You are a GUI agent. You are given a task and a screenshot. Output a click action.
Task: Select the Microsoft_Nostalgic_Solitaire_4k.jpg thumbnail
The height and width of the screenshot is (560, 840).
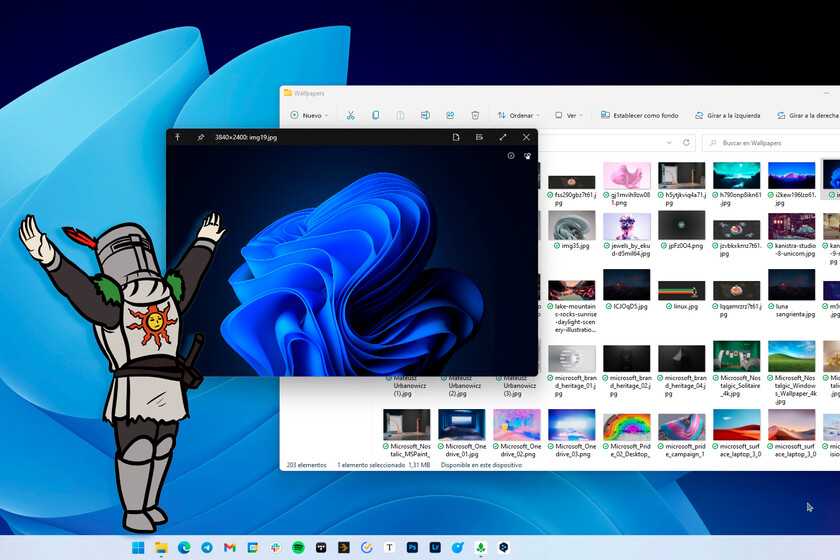(x=737, y=356)
